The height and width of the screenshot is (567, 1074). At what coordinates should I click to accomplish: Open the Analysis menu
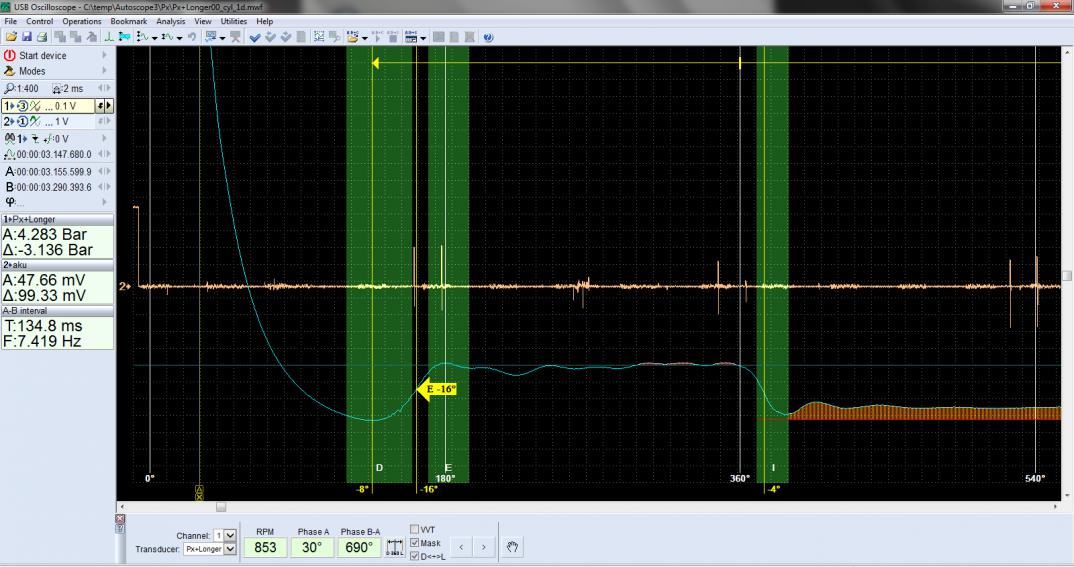pyautogui.click(x=170, y=21)
